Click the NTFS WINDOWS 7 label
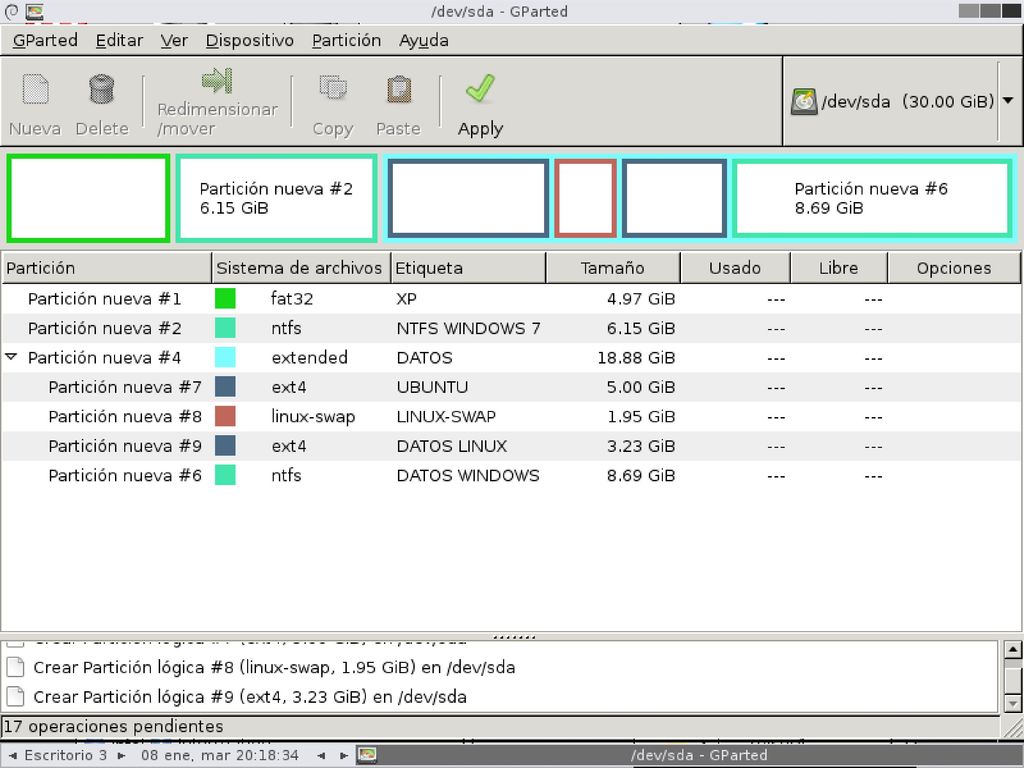This screenshot has height=768, width=1024. point(468,328)
